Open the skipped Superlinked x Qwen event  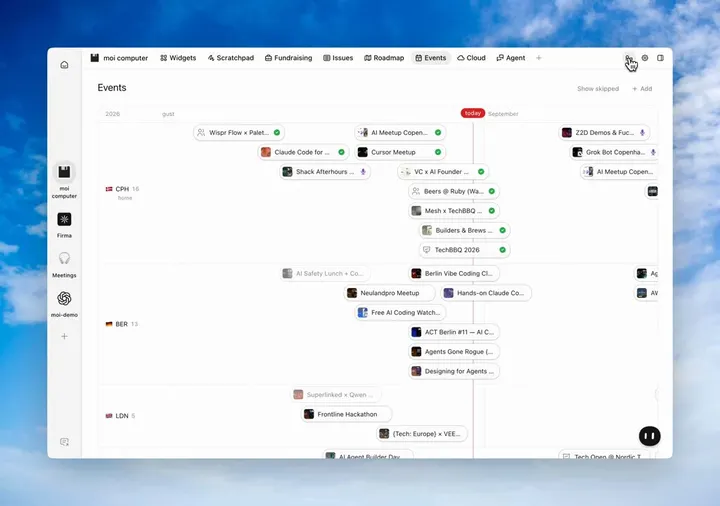[336, 395]
